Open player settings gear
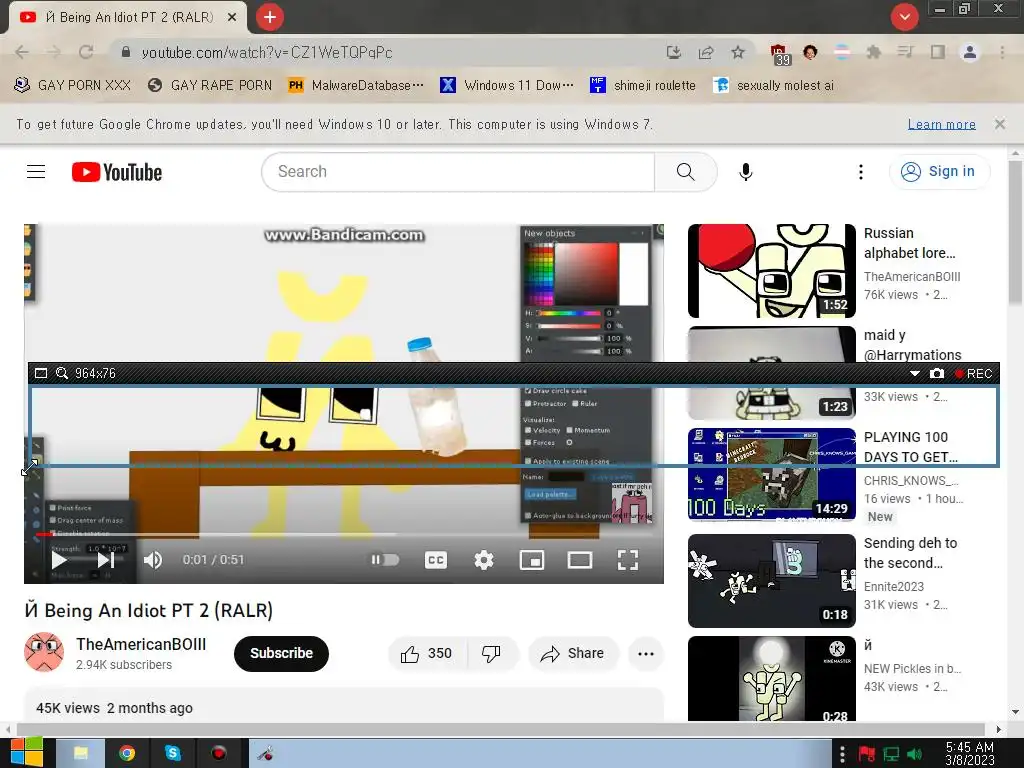The height and width of the screenshot is (768, 1024). pos(484,560)
